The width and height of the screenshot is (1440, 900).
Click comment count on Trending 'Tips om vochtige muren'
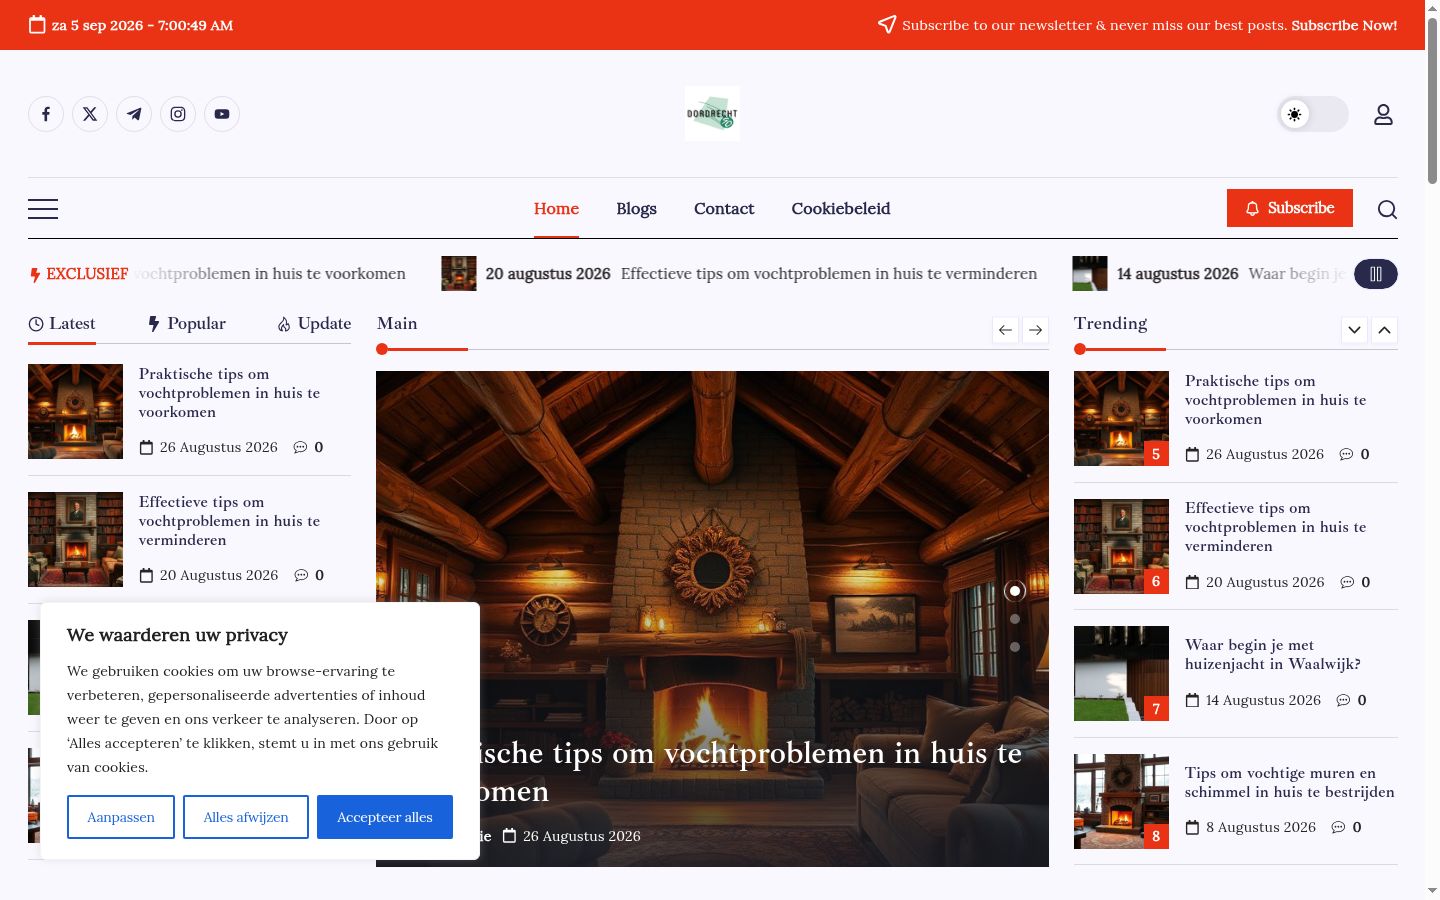[x=1346, y=827]
